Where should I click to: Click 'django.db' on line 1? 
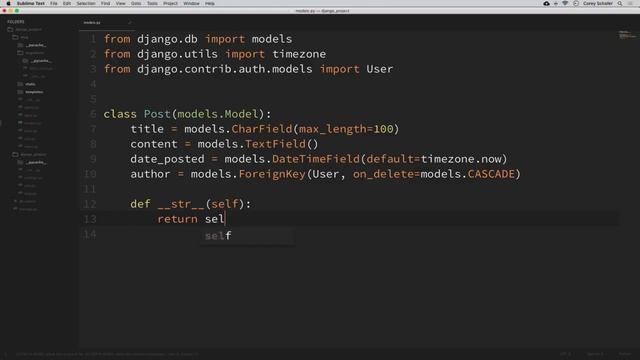pyautogui.click(x=167, y=39)
